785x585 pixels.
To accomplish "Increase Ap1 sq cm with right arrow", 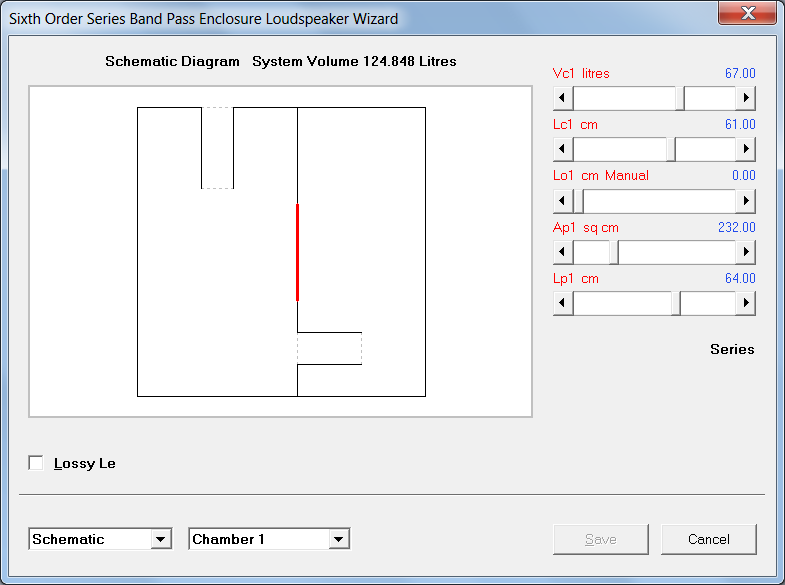I will pos(745,252).
